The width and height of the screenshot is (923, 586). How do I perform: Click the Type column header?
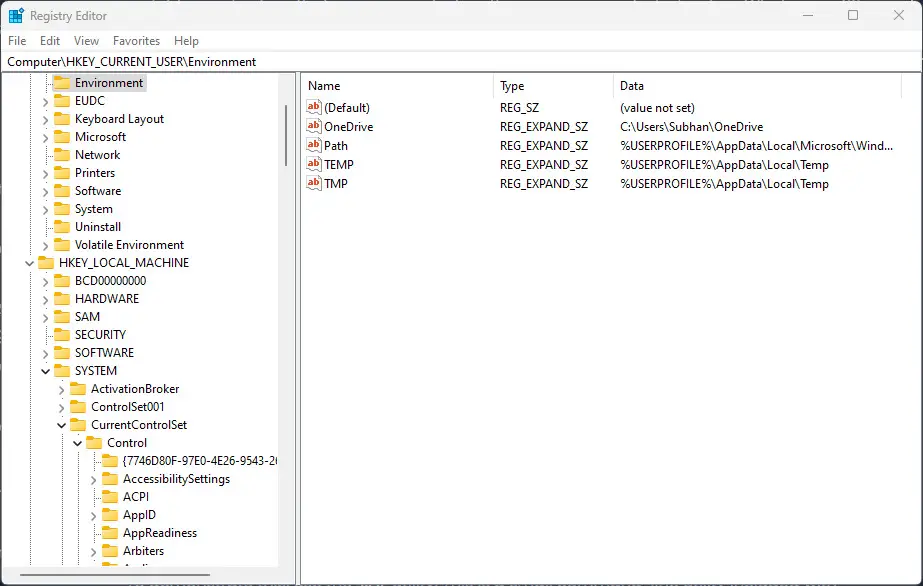tap(512, 85)
